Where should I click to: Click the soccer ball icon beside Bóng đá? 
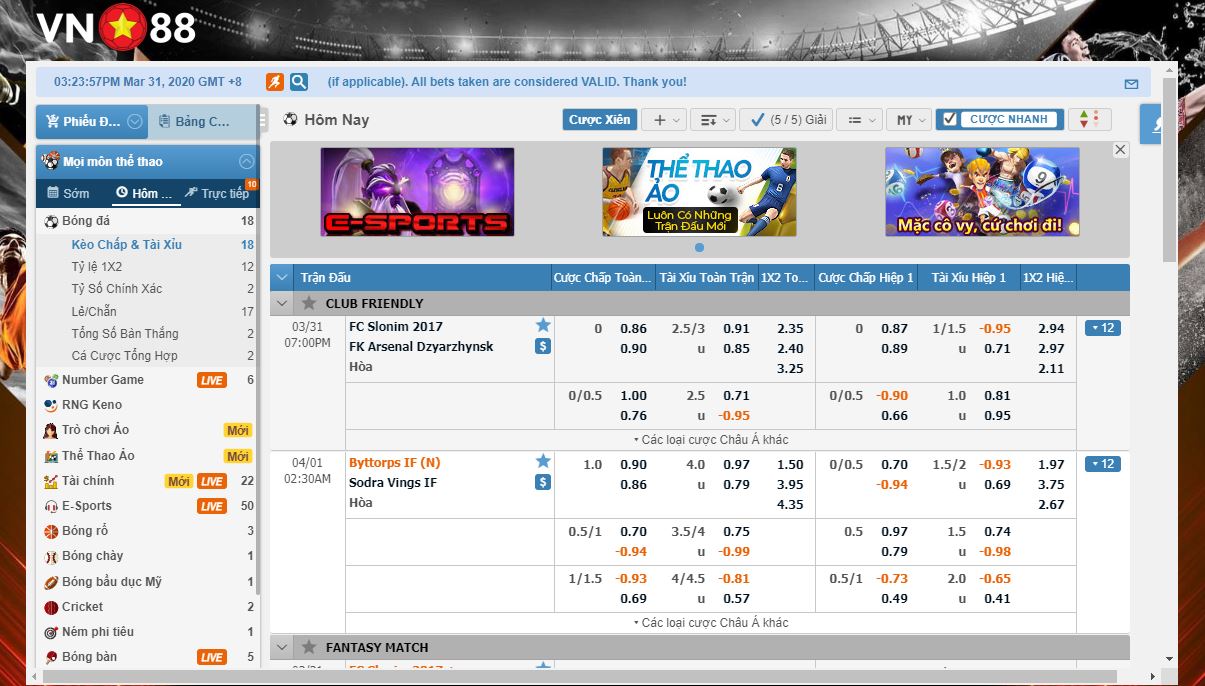tap(51, 221)
